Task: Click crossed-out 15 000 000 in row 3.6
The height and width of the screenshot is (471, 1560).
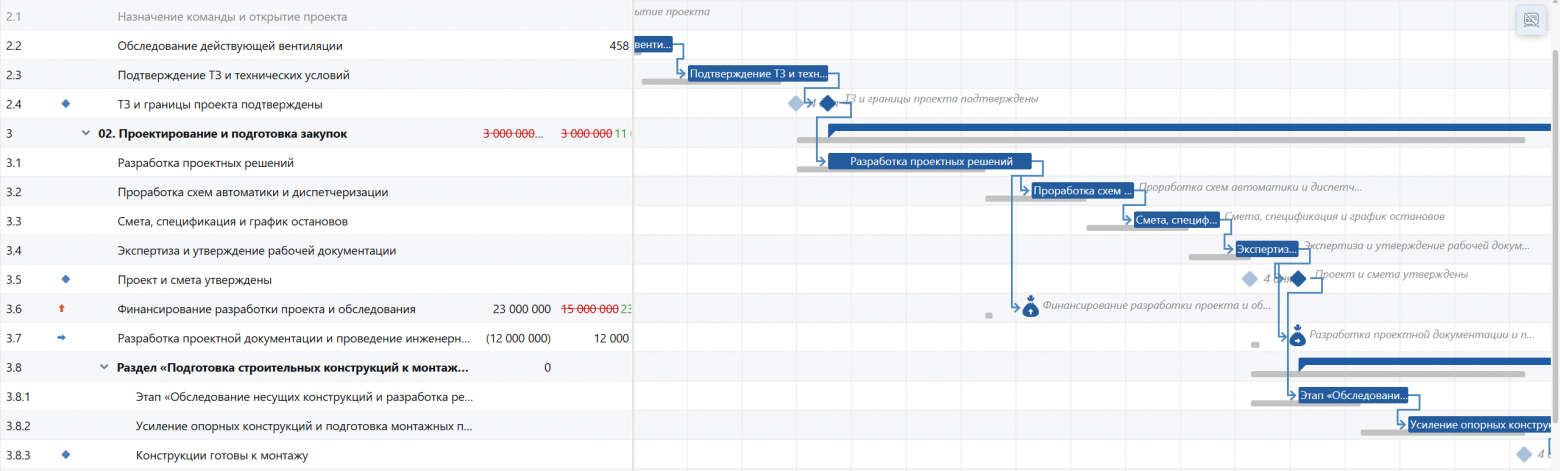Action: (590, 309)
